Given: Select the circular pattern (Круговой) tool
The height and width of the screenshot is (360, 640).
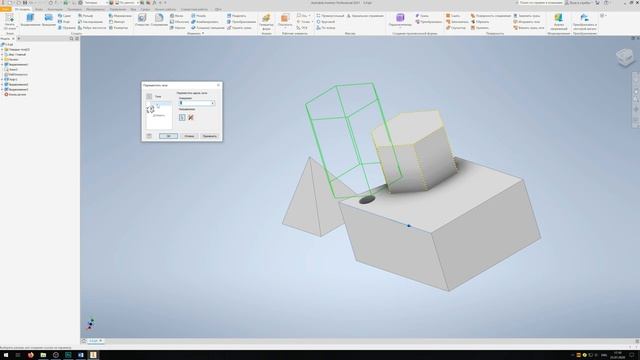Looking at the screenshot, I should [326, 22].
